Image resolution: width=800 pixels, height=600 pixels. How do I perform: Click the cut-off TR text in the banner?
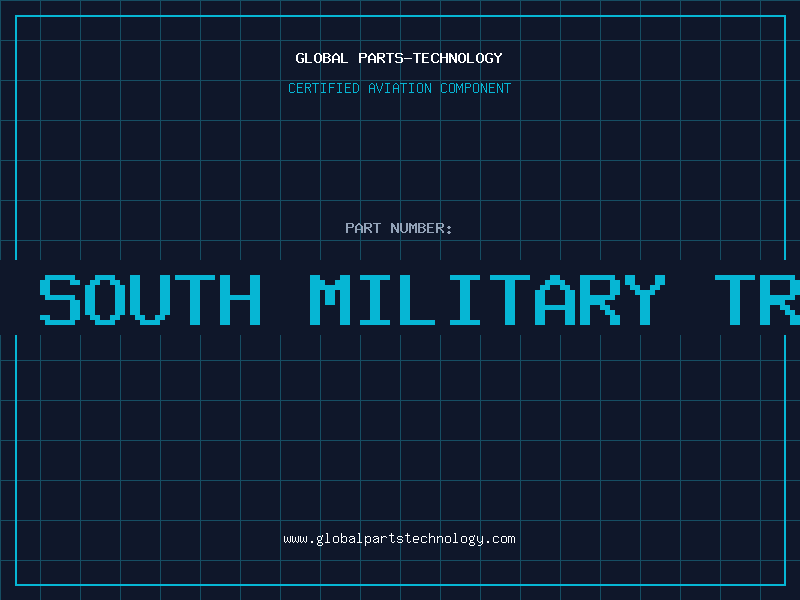(757, 299)
